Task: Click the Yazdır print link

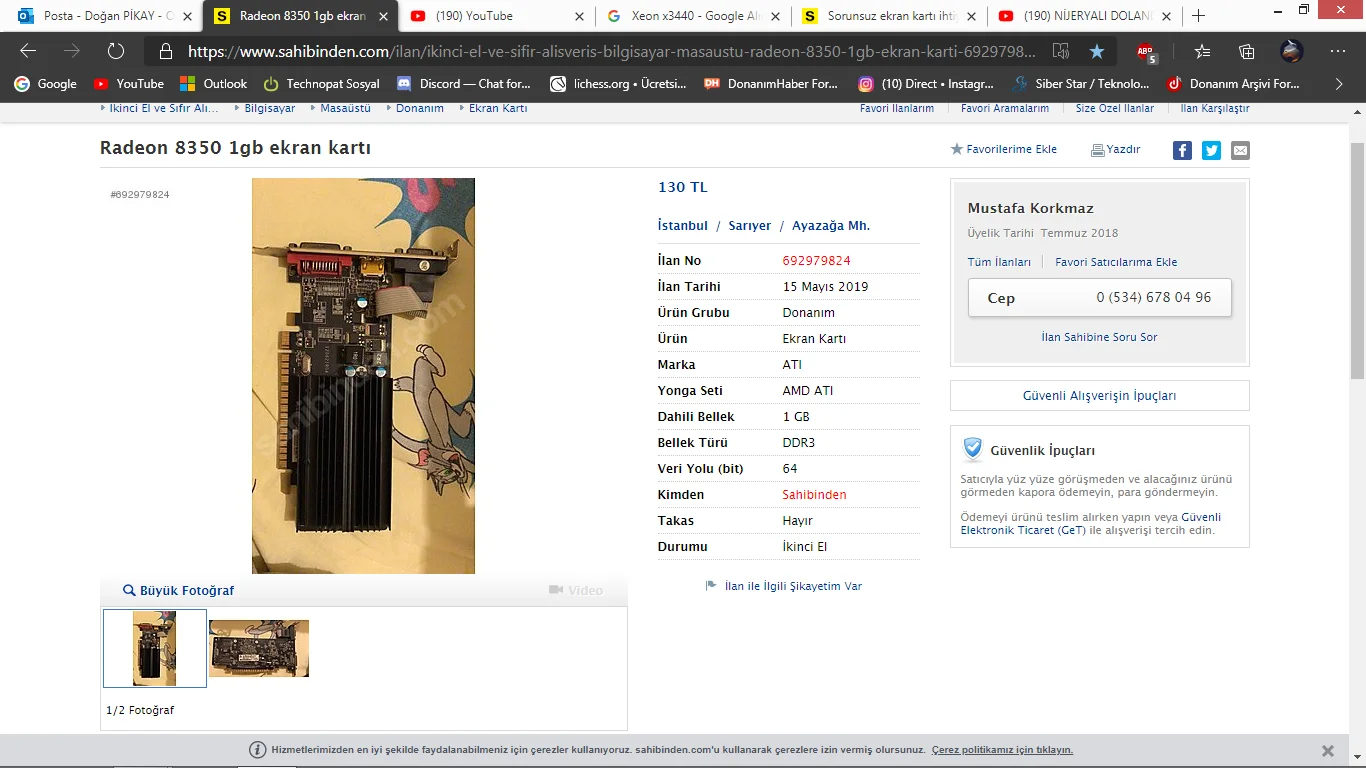Action: [x=1115, y=149]
